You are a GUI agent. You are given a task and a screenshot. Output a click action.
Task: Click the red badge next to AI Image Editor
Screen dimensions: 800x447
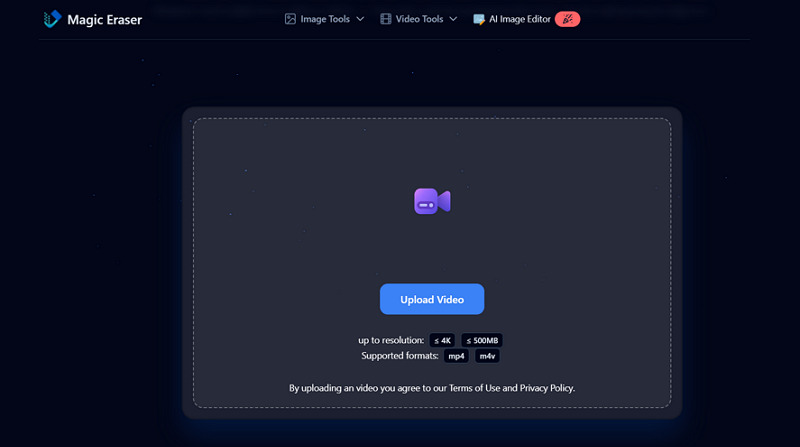tap(567, 19)
